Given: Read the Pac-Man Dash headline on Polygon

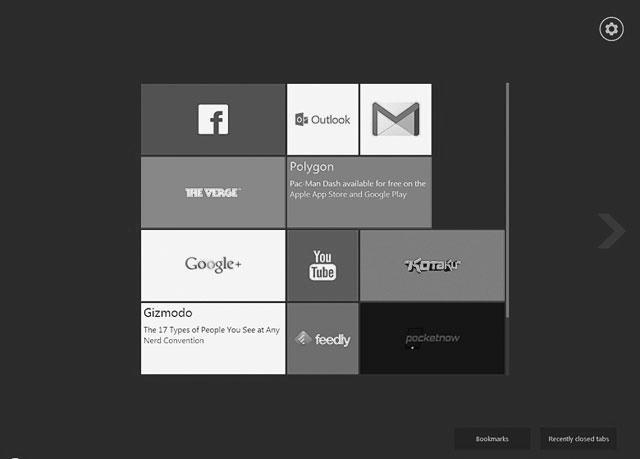Looking at the screenshot, I should tap(358, 190).
